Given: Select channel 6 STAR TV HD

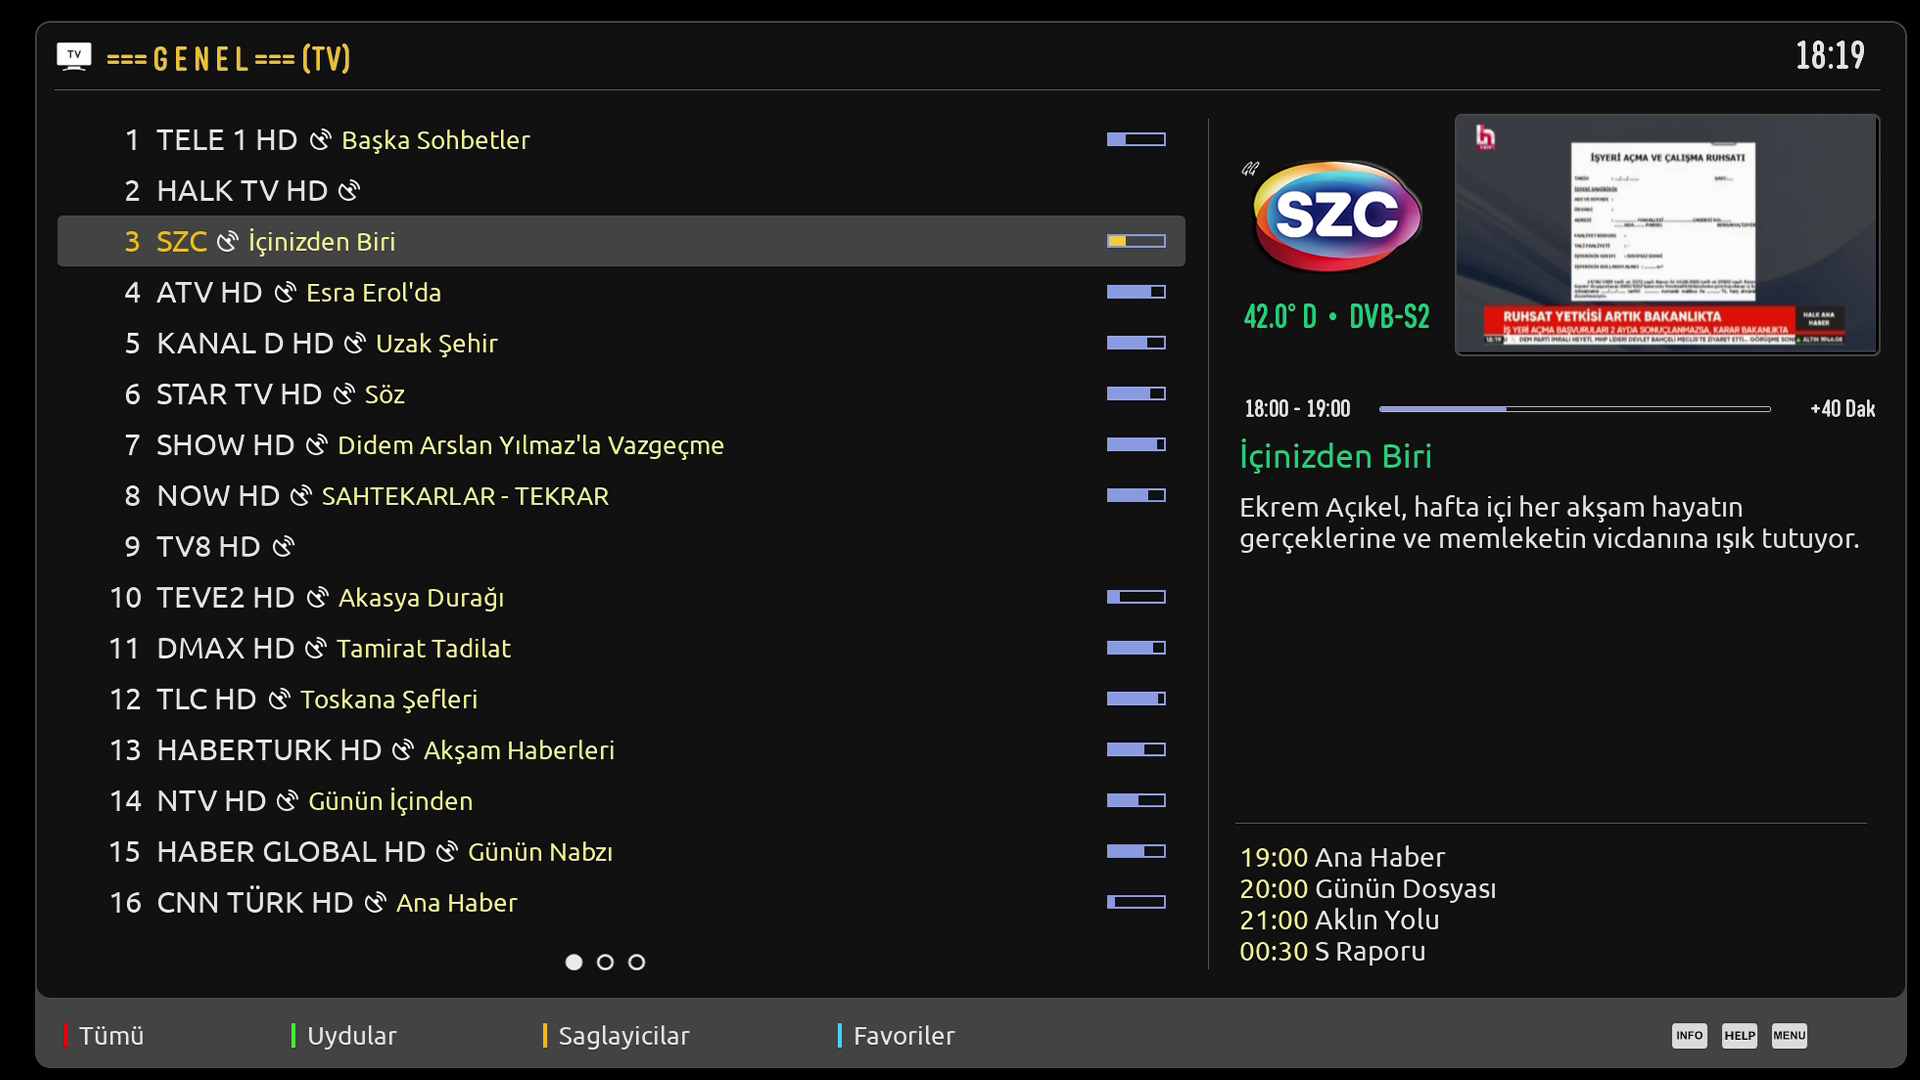Looking at the screenshot, I should pos(621,395).
